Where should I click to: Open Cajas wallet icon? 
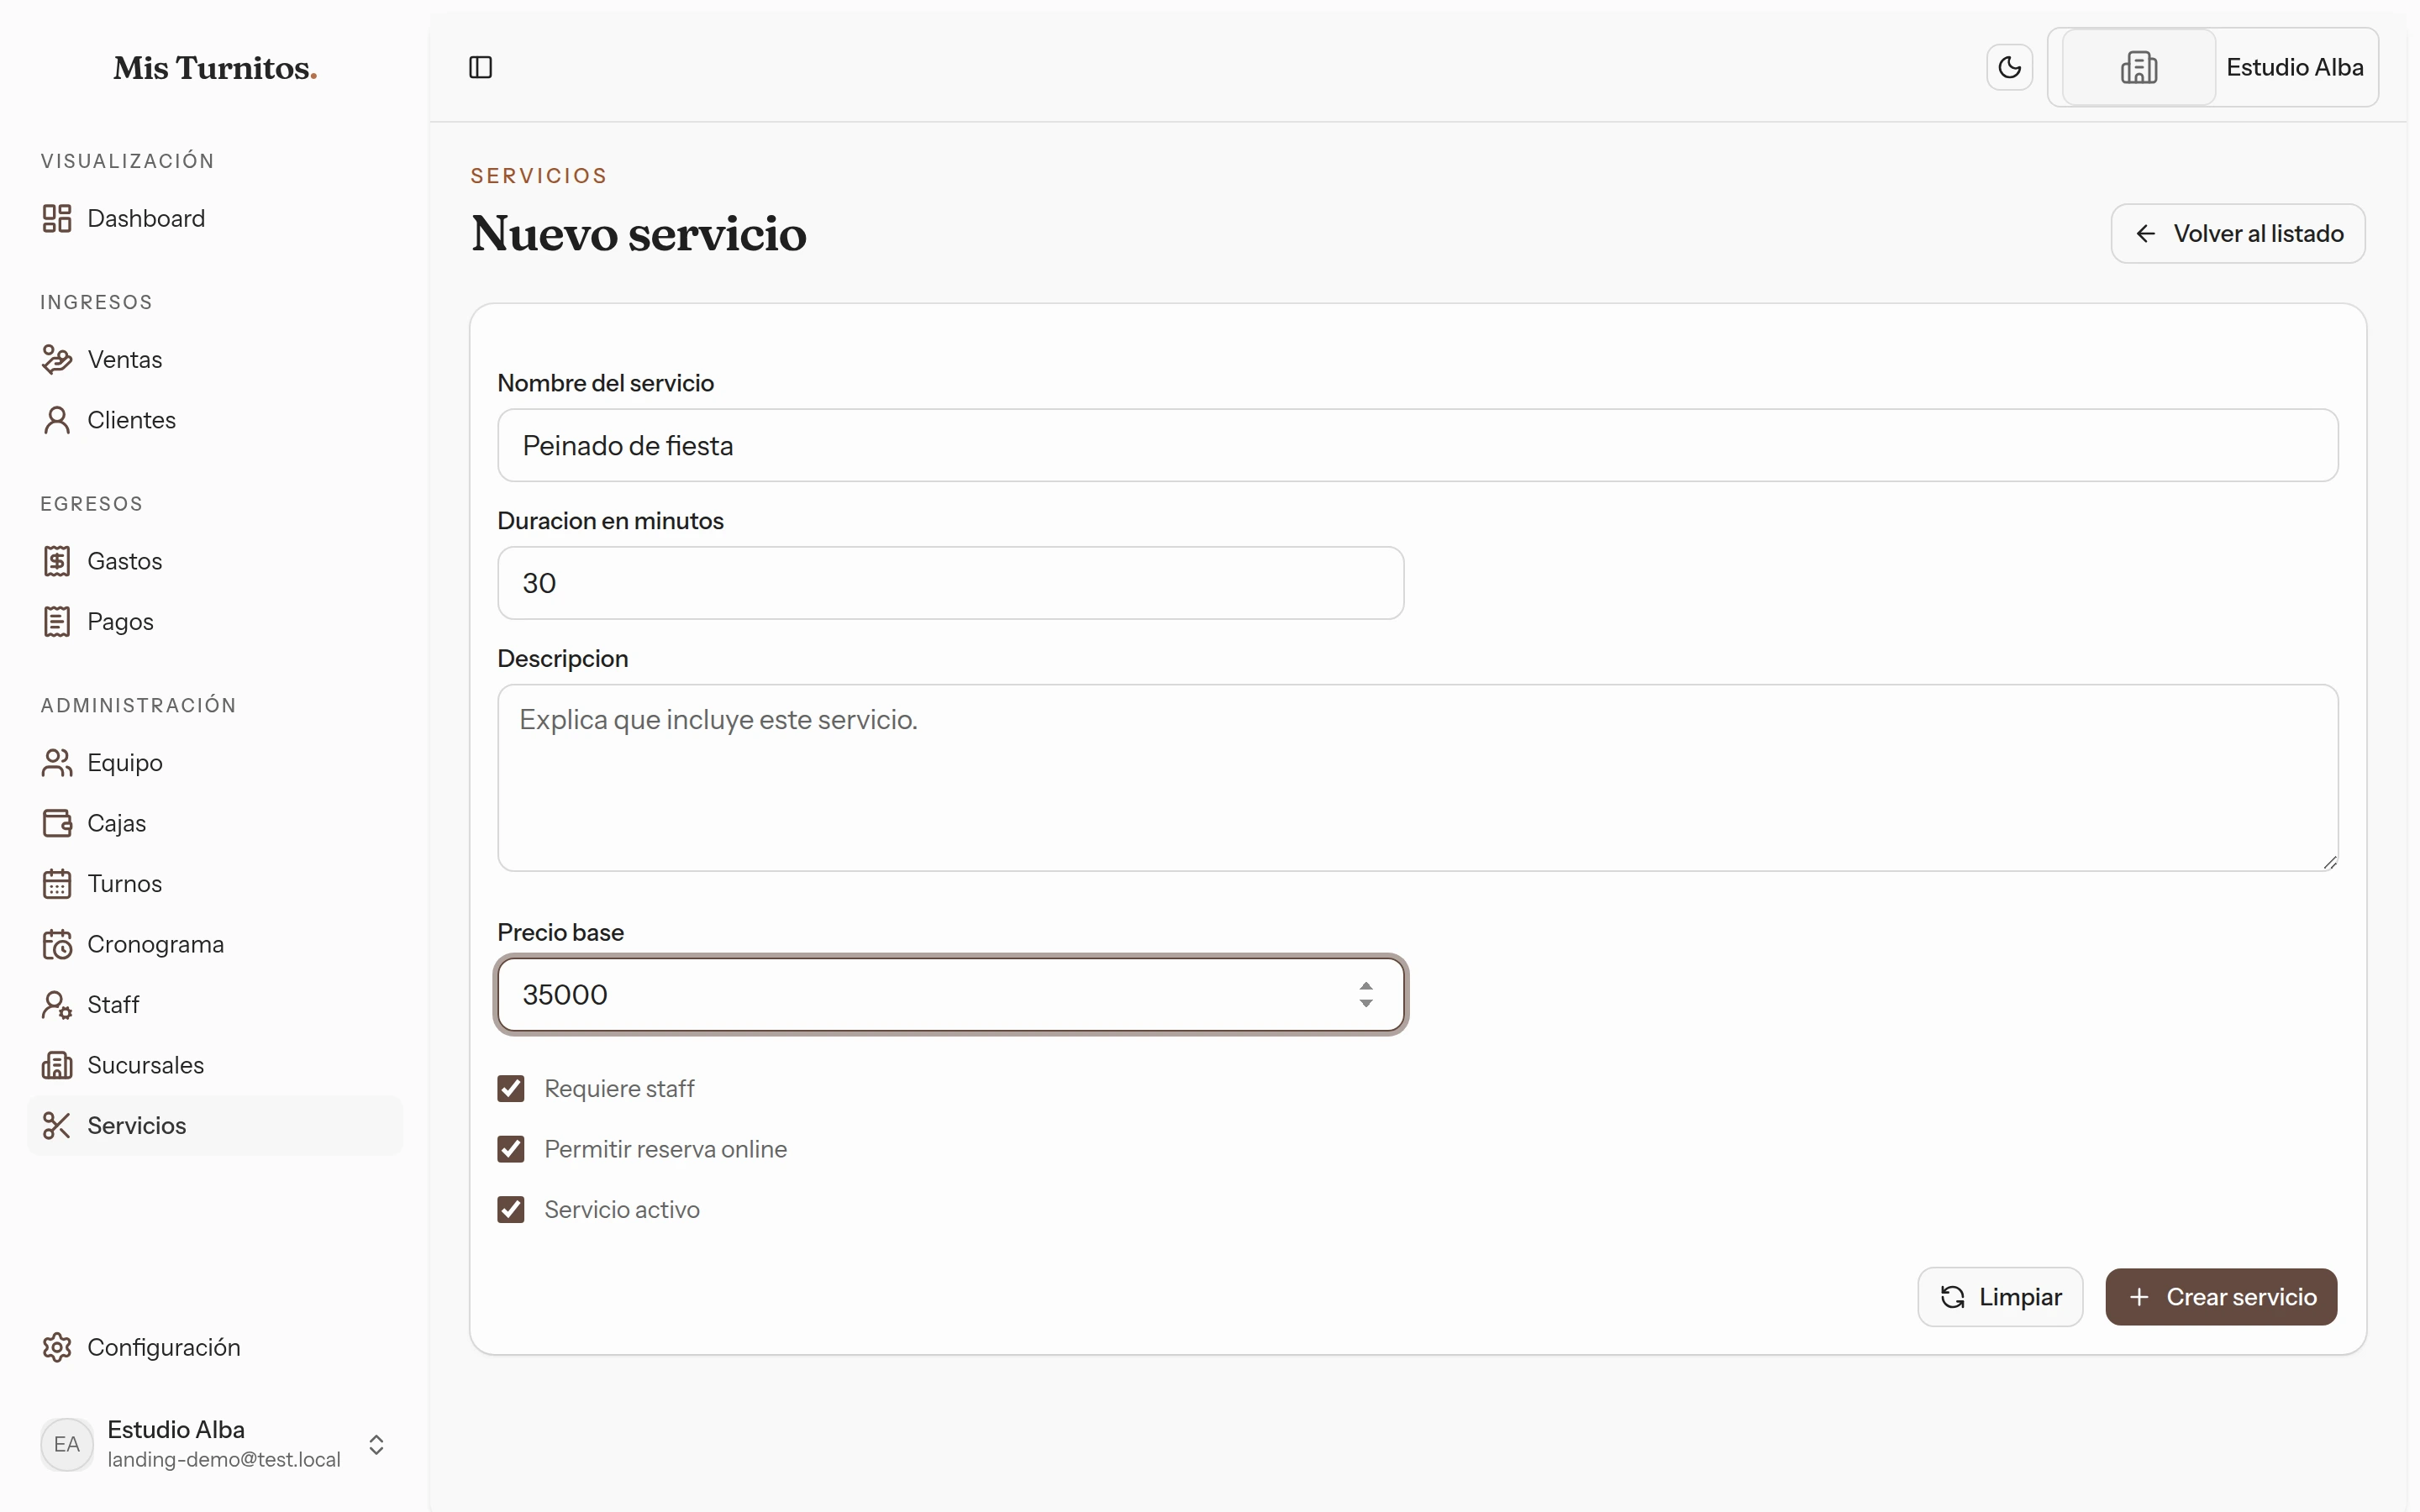tap(57, 823)
